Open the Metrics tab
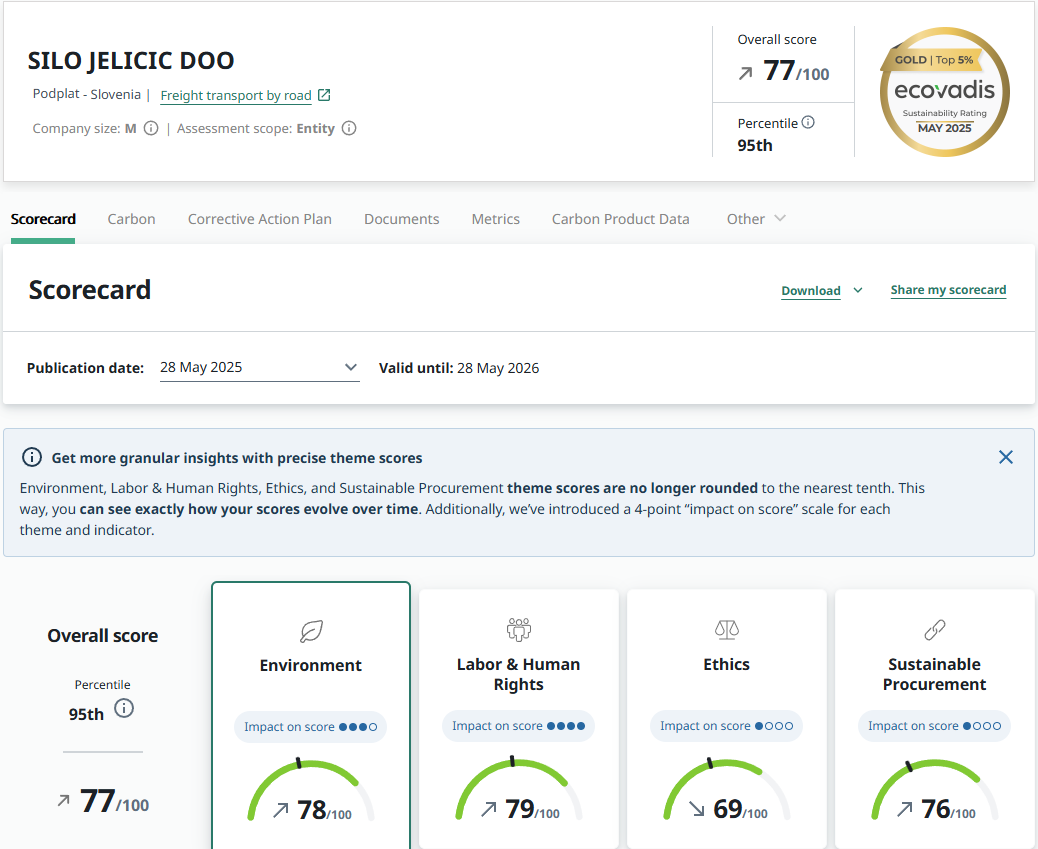 tap(495, 219)
